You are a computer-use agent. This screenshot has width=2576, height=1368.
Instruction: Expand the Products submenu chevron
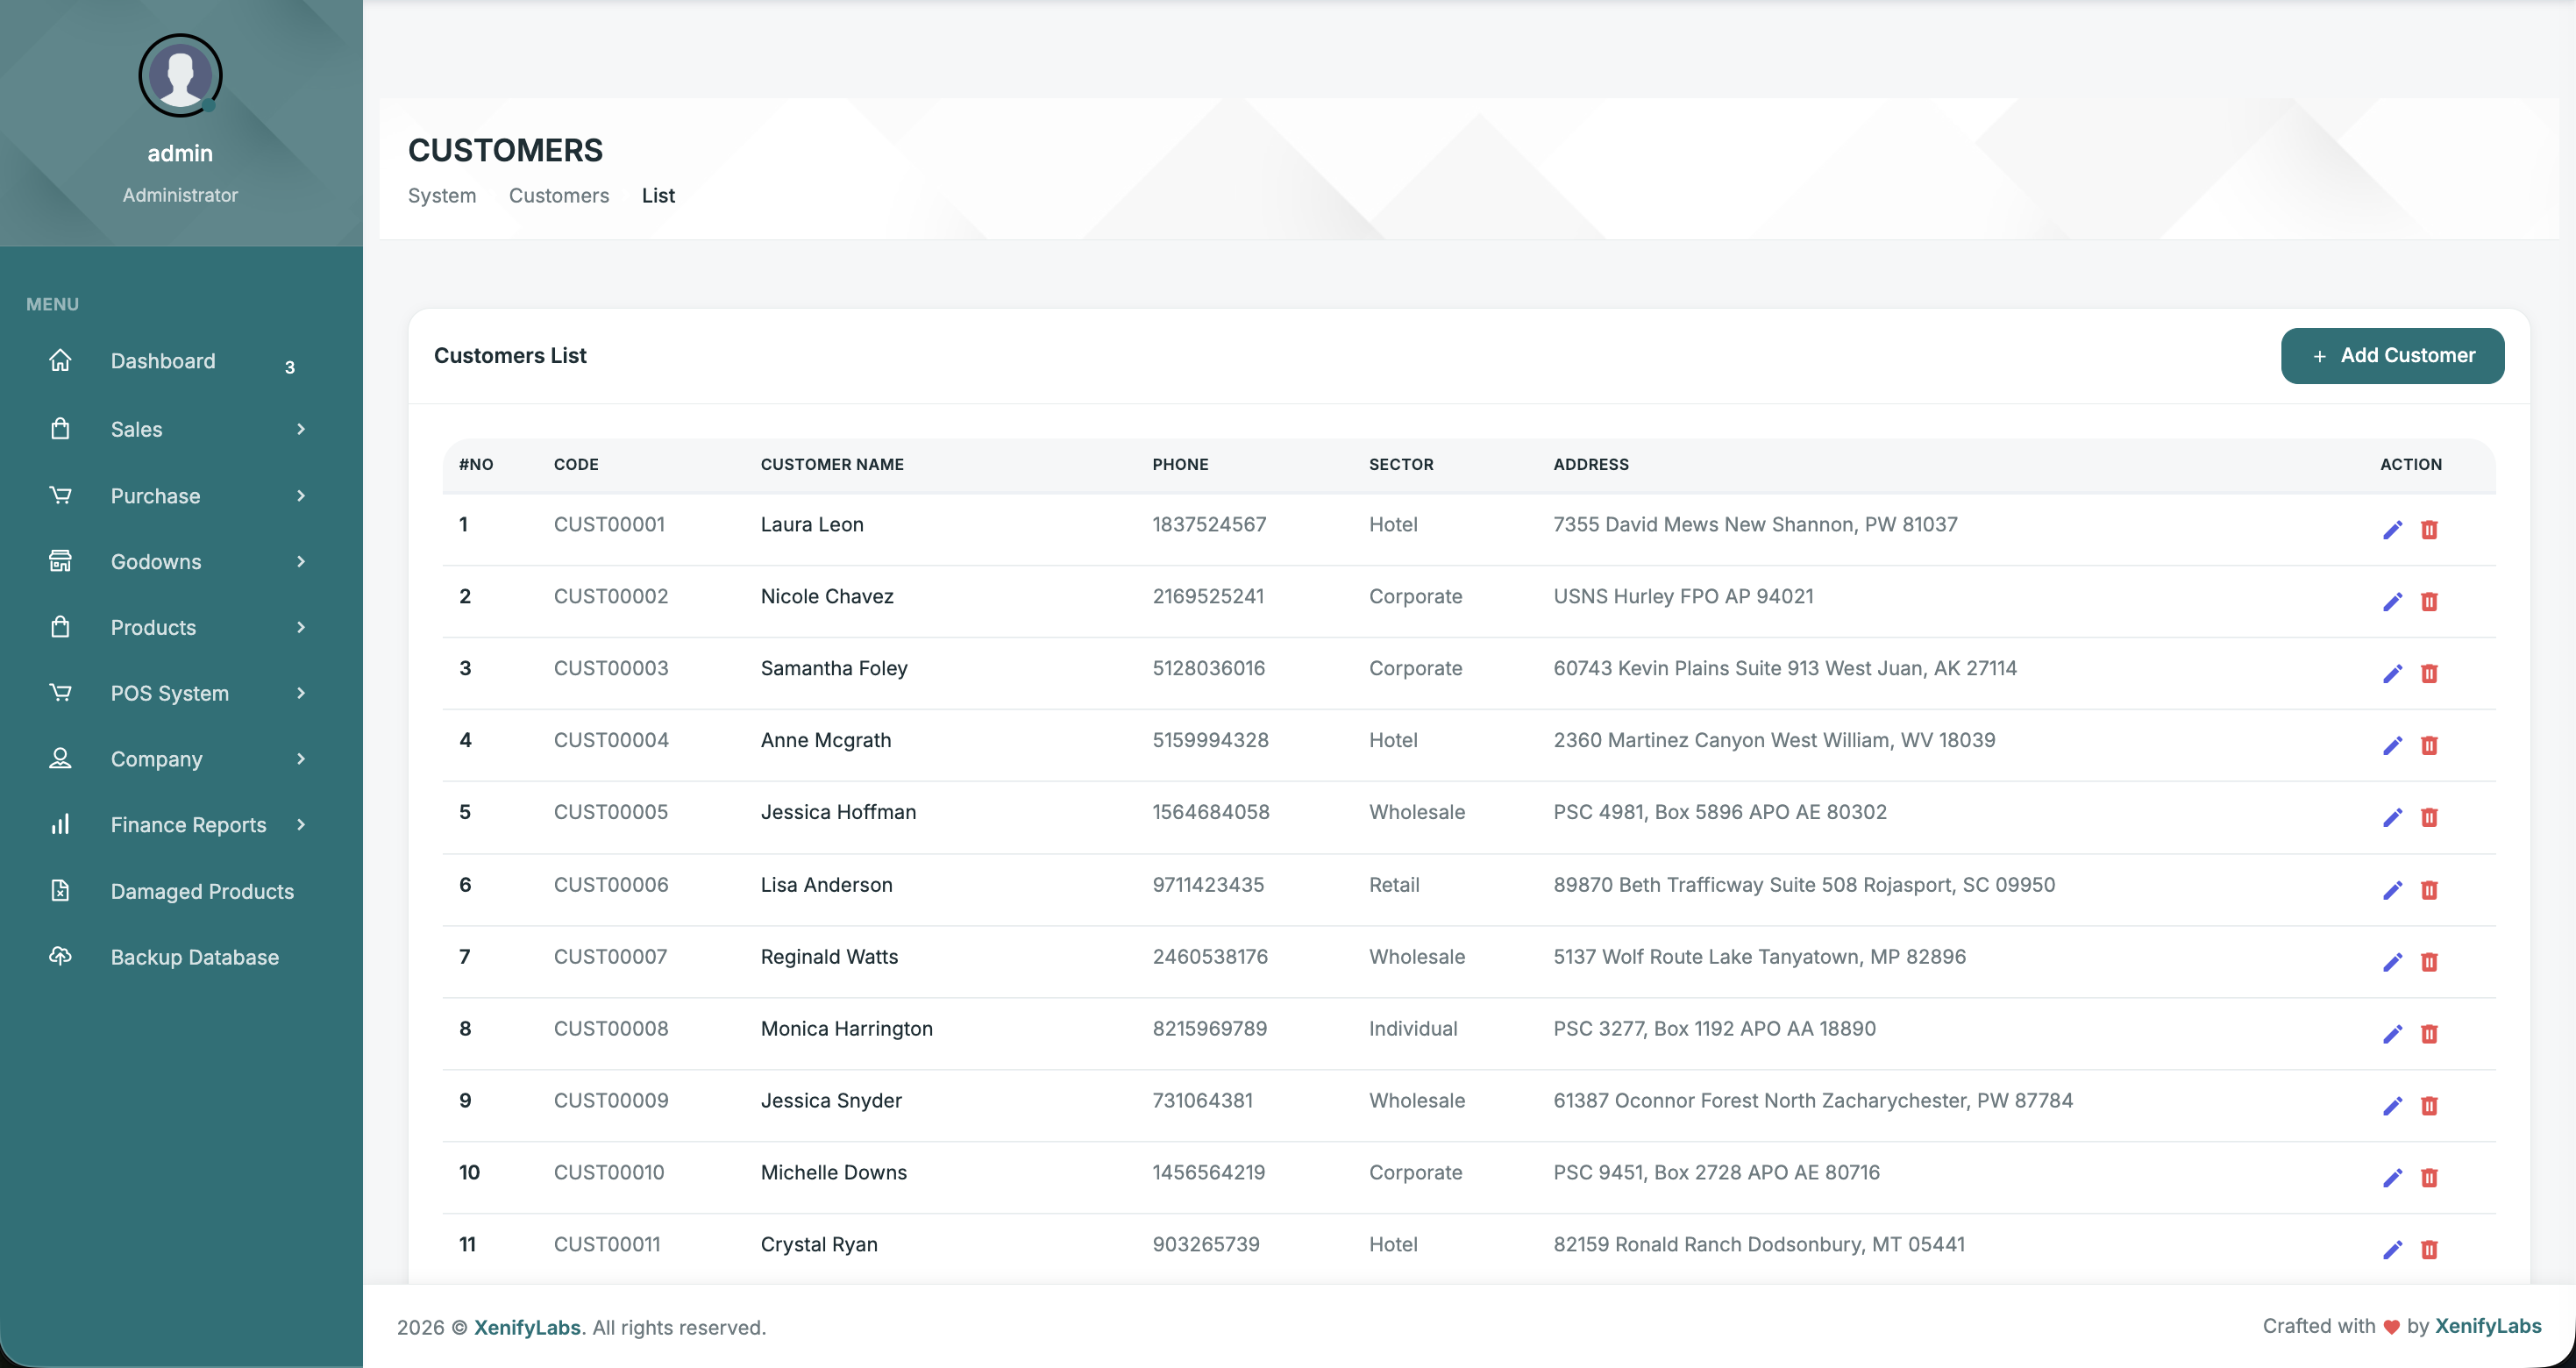pyautogui.click(x=301, y=627)
